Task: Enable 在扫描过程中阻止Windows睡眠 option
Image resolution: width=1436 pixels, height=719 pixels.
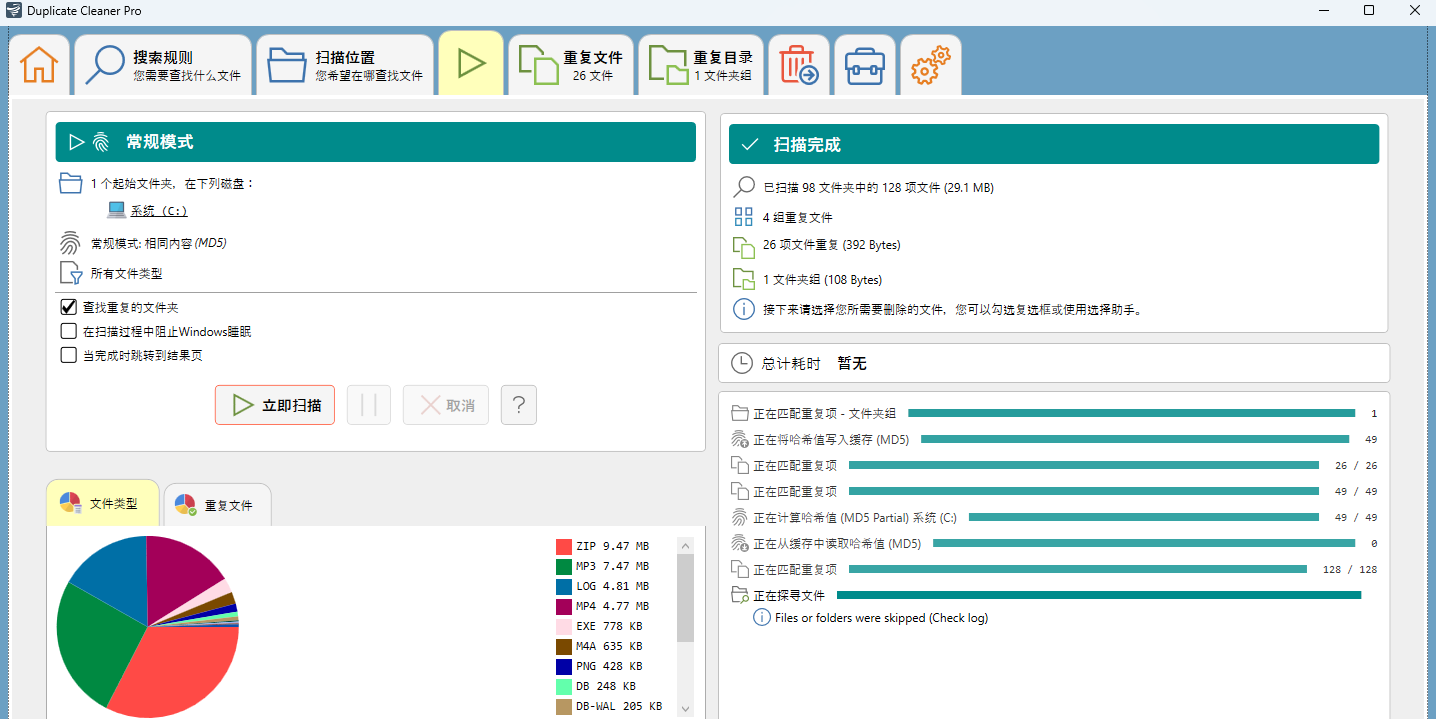Action: (68, 331)
